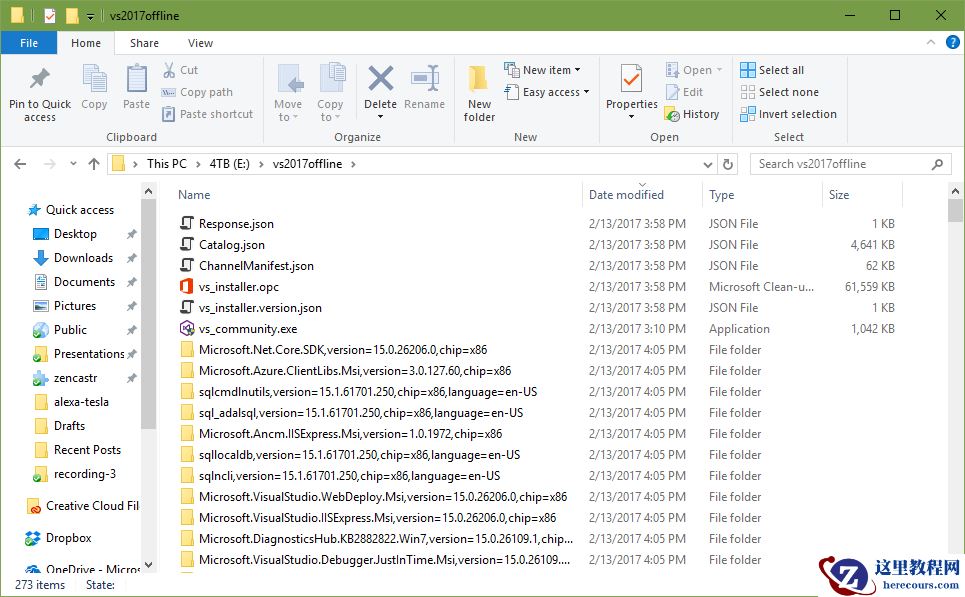Open the New item dropdown

542,70
